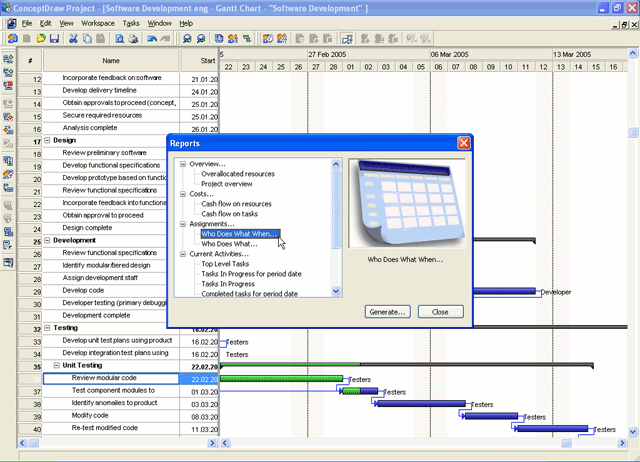This screenshot has height=462, width=640.
Task: Click the ConceptDraw document icon by the File menu
Action: pos(11,23)
